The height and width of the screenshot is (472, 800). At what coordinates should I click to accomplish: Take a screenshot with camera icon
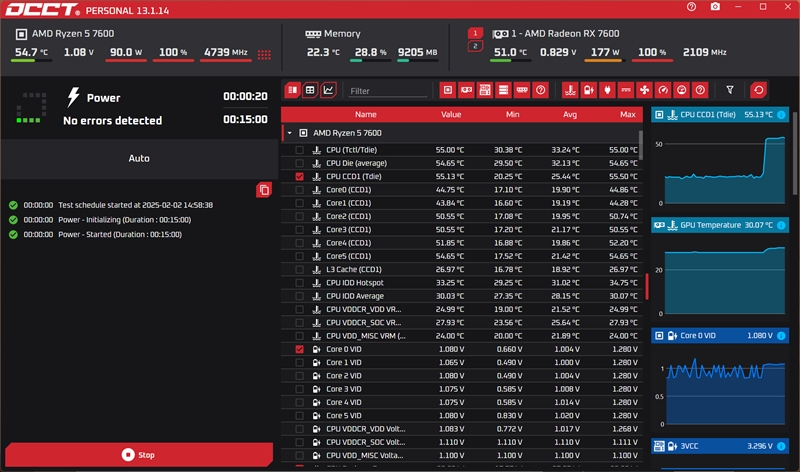(x=715, y=7)
